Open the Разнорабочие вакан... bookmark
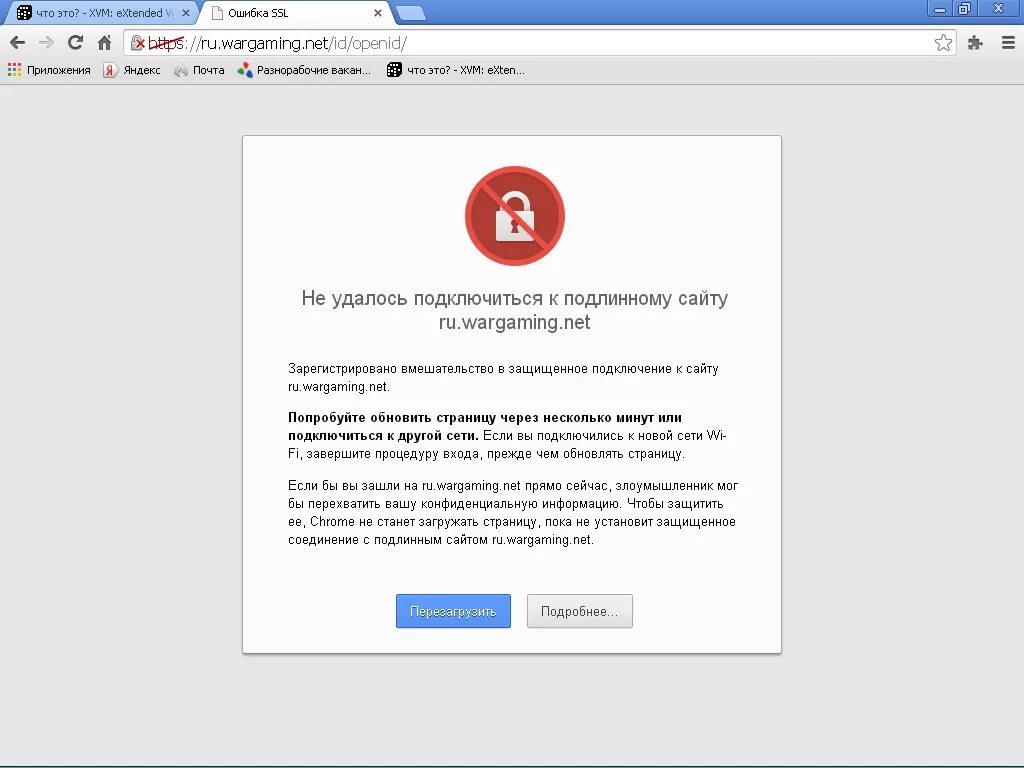This screenshot has width=1024, height=768. coord(304,70)
